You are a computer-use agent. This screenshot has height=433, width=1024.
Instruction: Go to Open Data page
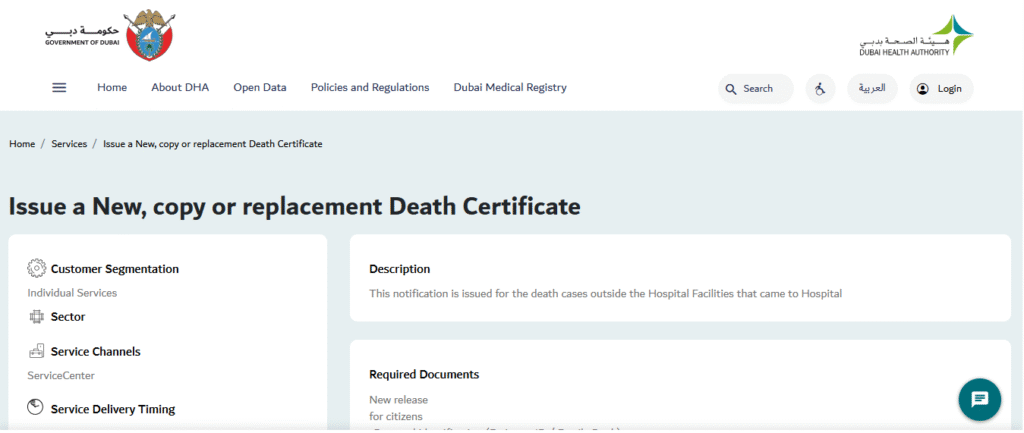pos(260,88)
